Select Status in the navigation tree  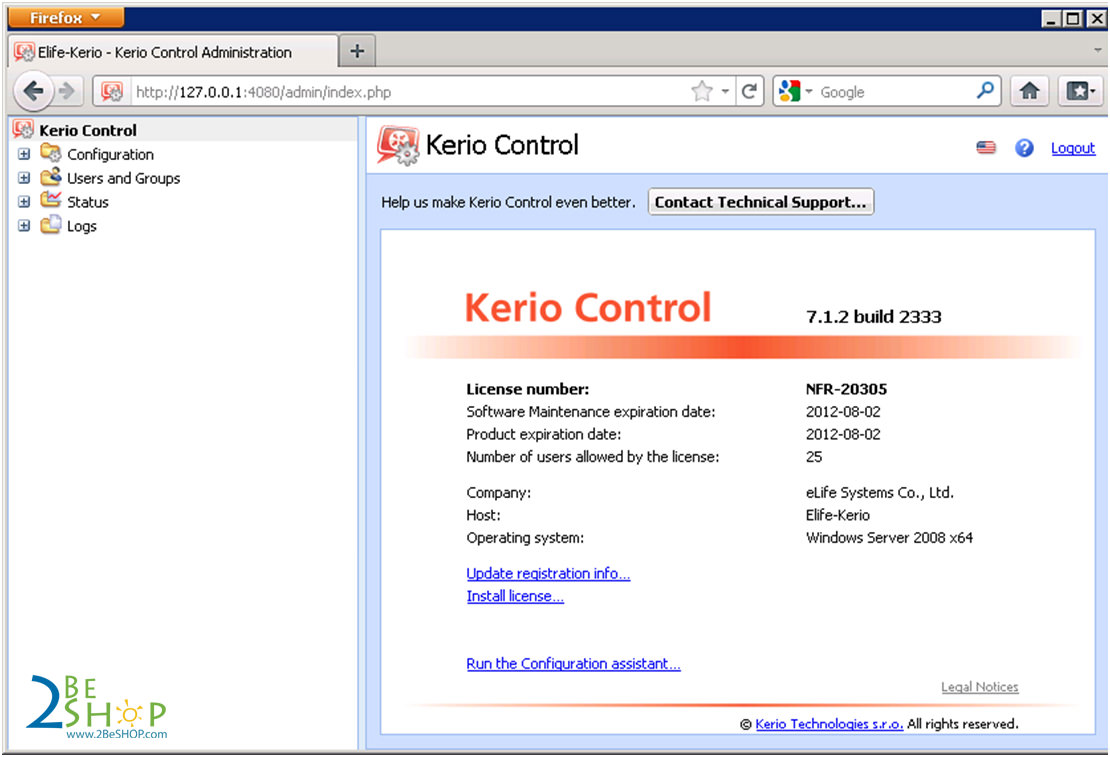[88, 203]
